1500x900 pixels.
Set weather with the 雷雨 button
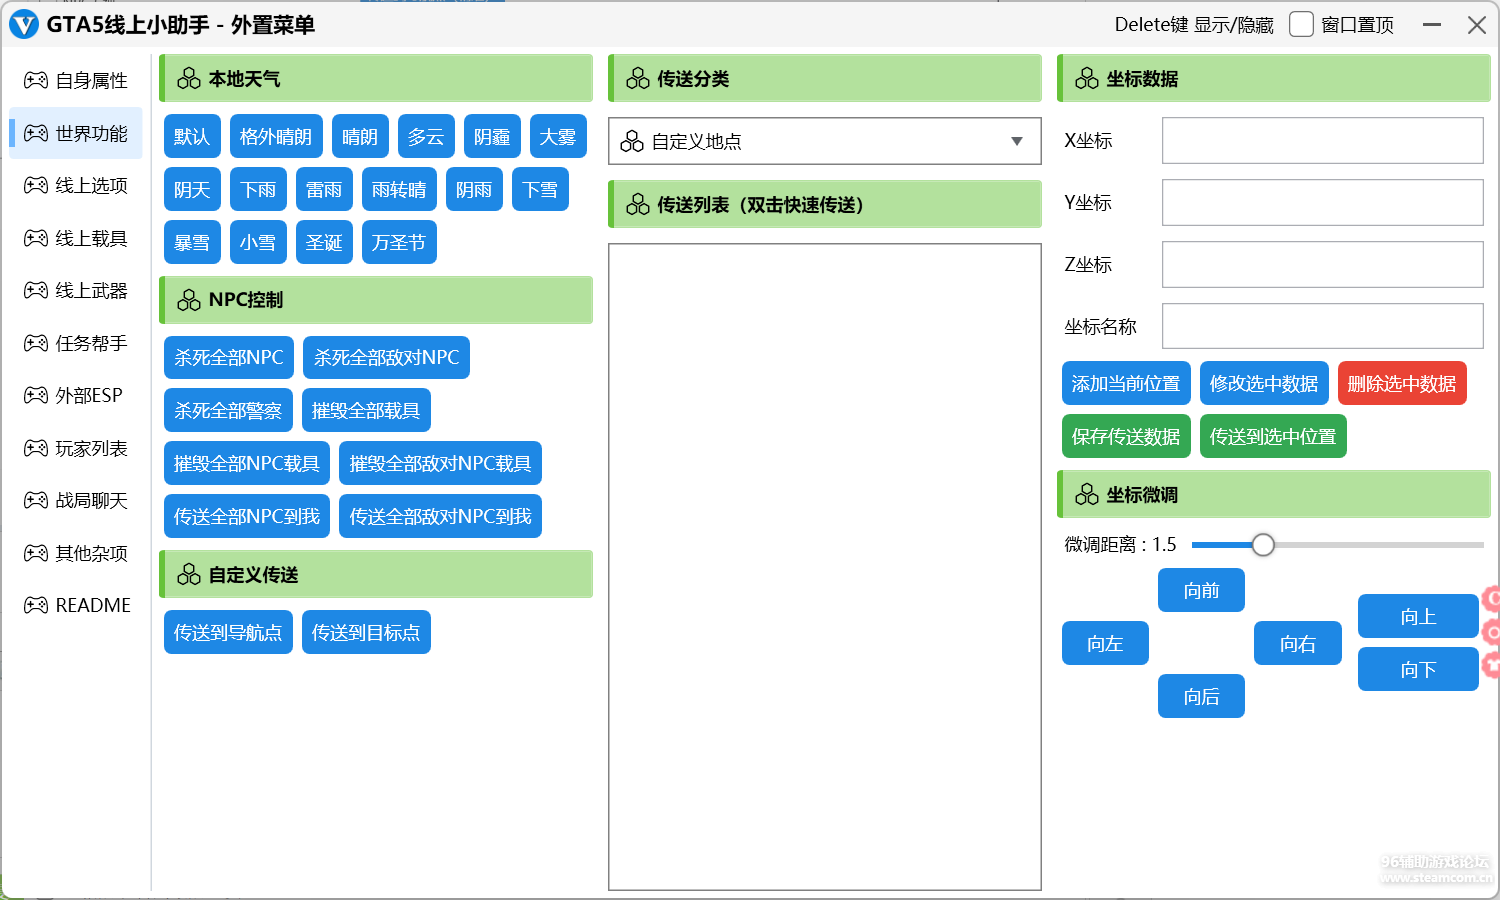pos(324,190)
